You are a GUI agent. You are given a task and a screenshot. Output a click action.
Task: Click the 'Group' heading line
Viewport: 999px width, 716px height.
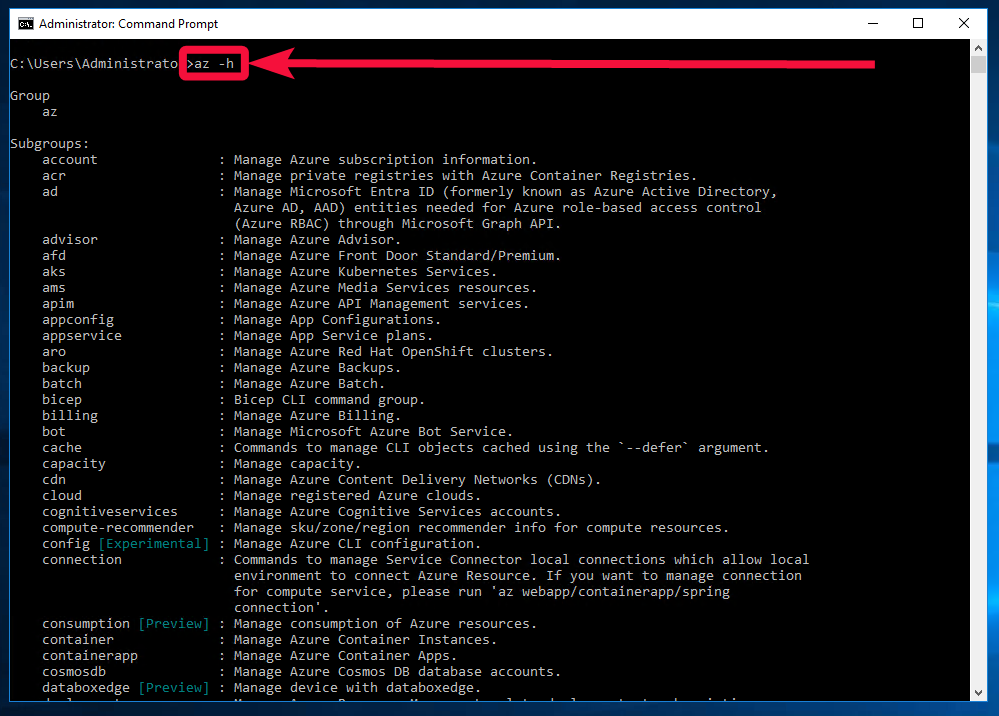[x=30, y=96]
